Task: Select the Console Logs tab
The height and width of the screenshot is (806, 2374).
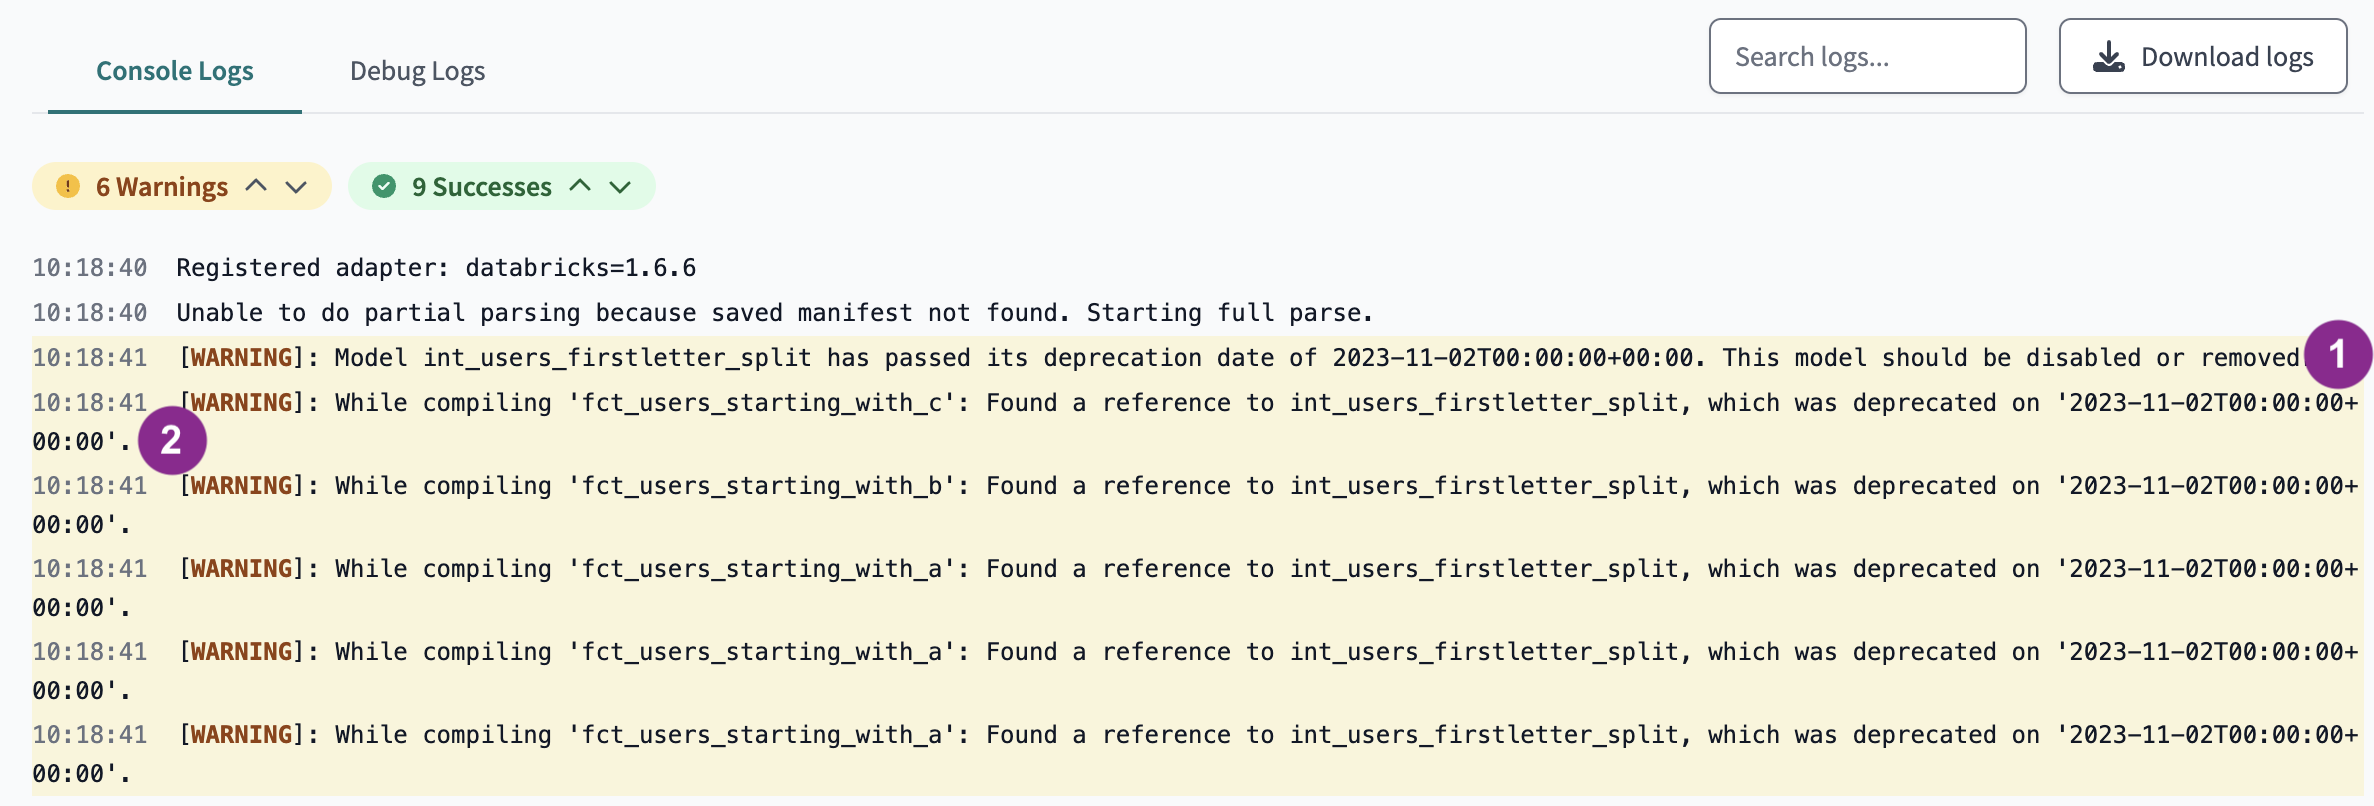Action: click(x=175, y=71)
